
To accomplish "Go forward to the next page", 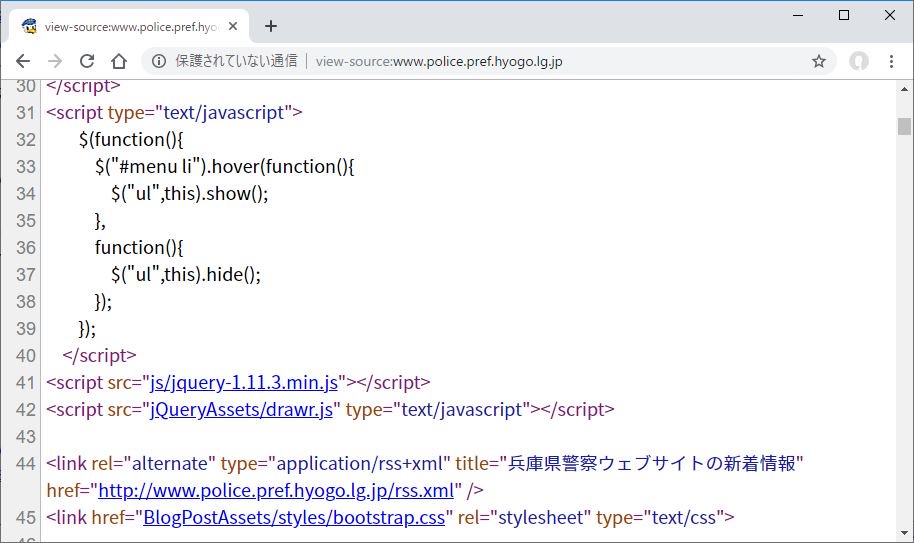I will pos(55,61).
